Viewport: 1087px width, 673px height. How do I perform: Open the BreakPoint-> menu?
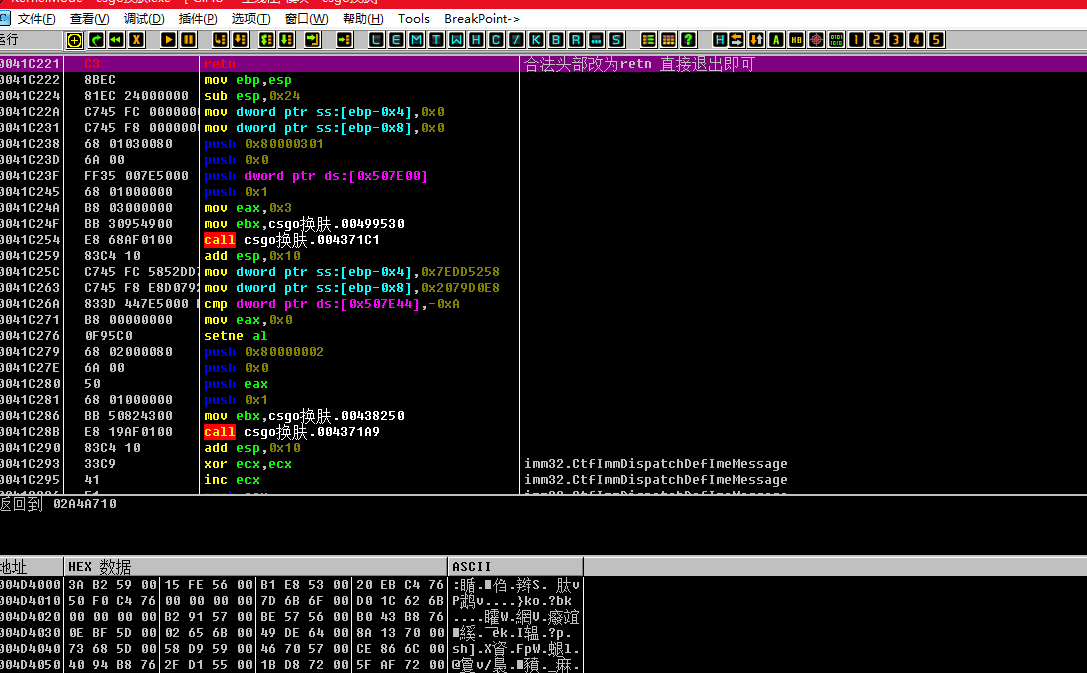[482, 19]
